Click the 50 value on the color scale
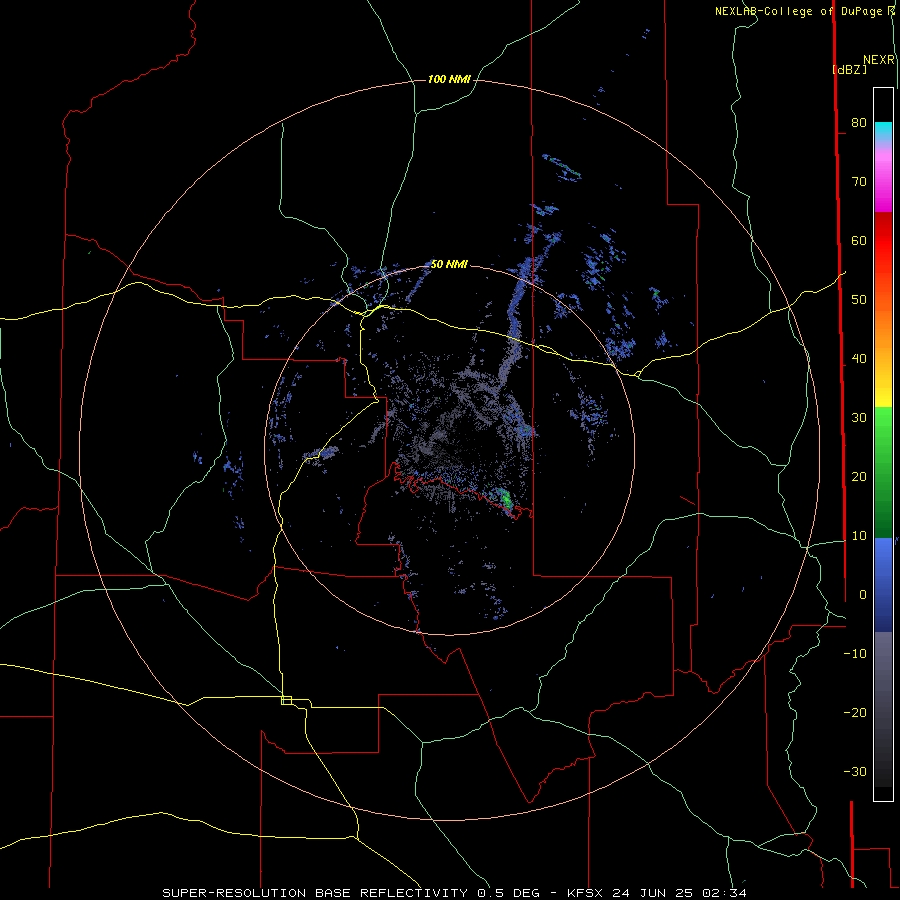900x900 pixels. click(x=859, y=300)
